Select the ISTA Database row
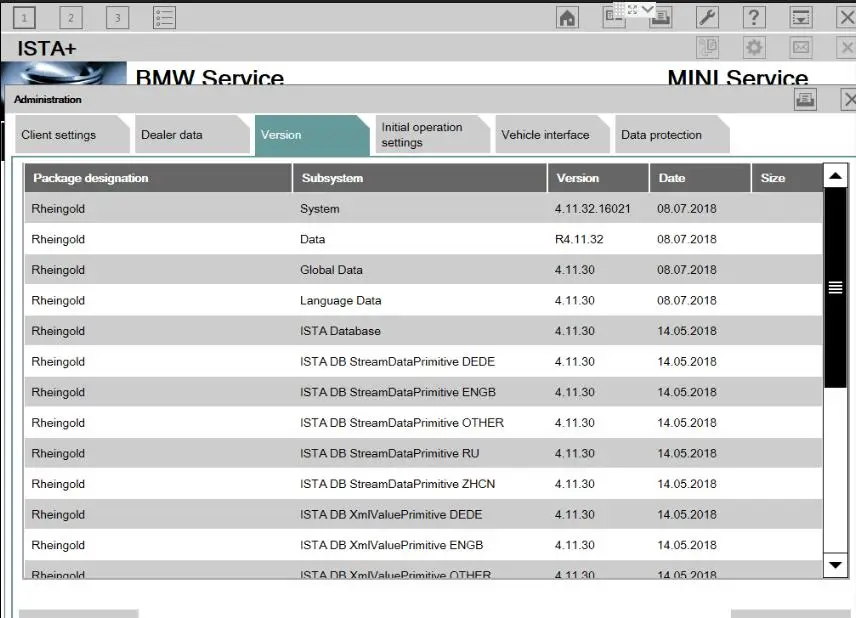The width and height of the screenshot is (856, 618). [x=423, y=331]
